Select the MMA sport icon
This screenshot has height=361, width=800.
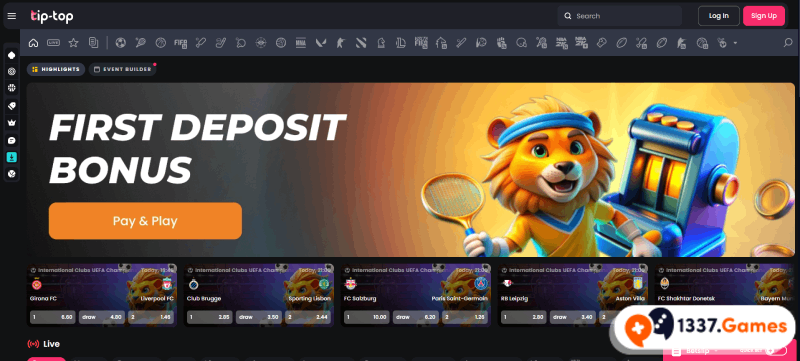pyautogui.click(x=301, y=43)
